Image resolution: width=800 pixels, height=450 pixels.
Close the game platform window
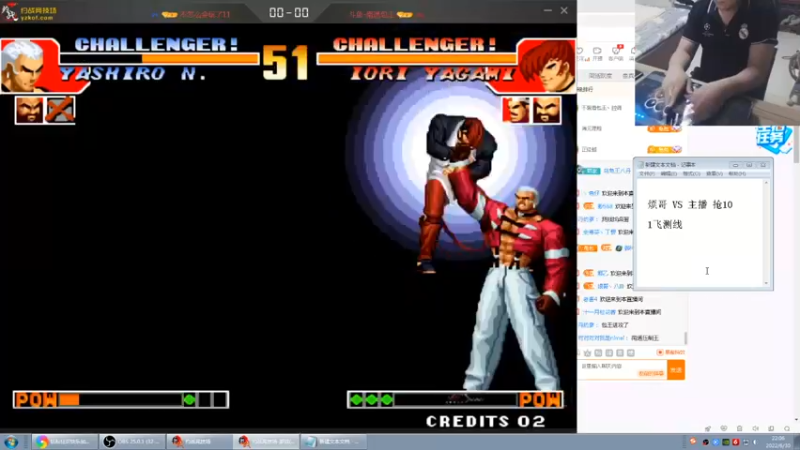564,10
